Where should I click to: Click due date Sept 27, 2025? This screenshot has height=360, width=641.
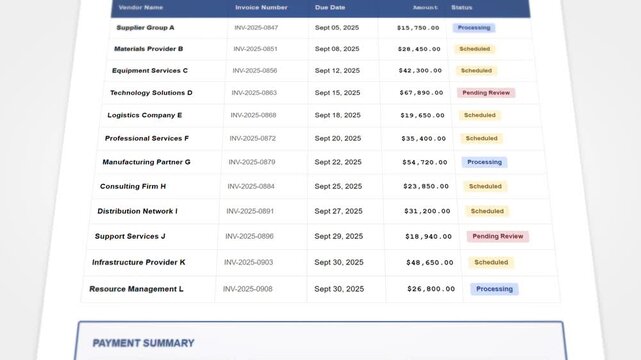338,211
